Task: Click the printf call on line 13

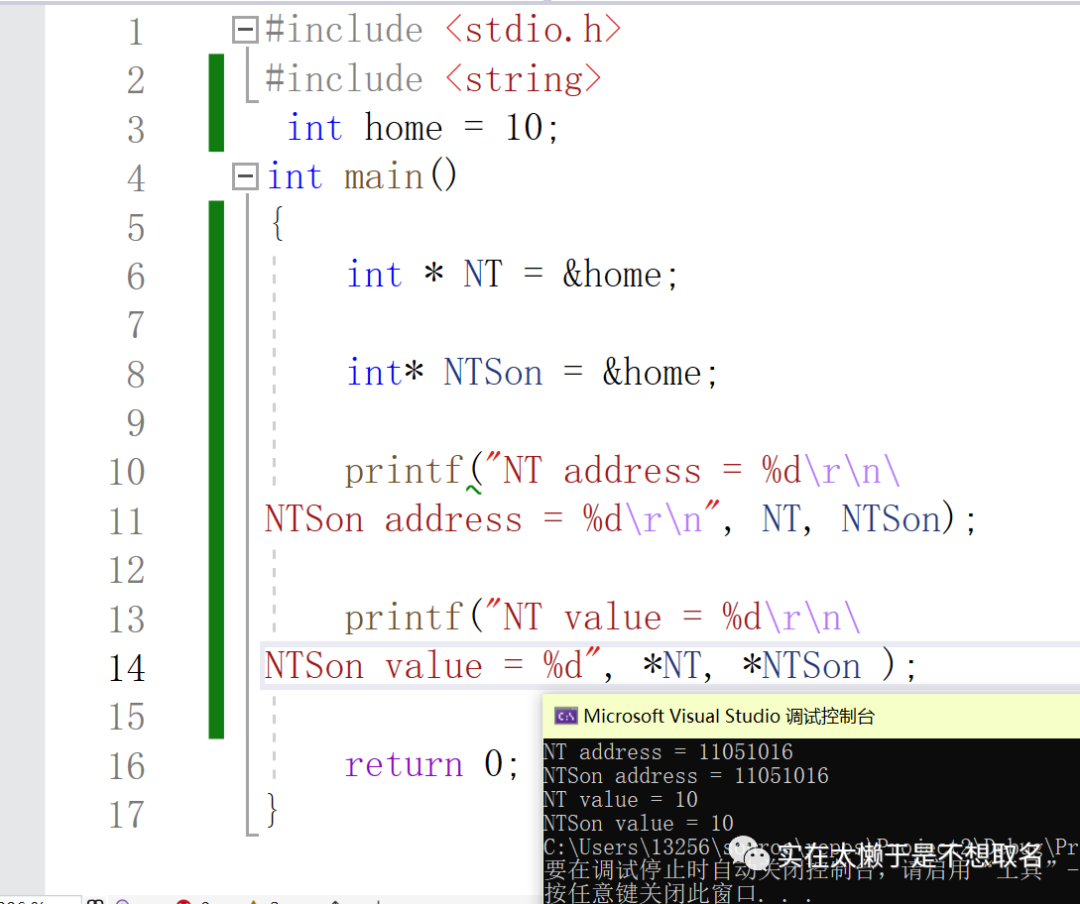Action: (404, 618)
